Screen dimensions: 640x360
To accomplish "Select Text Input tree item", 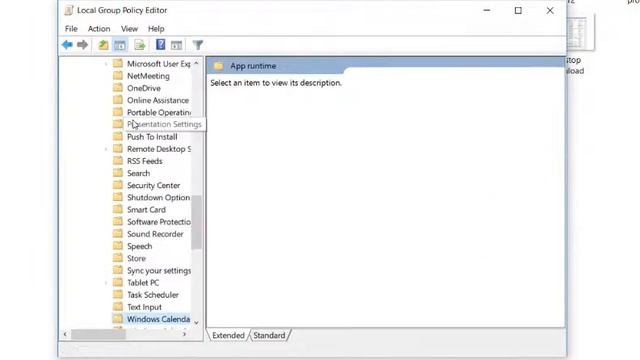I will click(144, 307).
